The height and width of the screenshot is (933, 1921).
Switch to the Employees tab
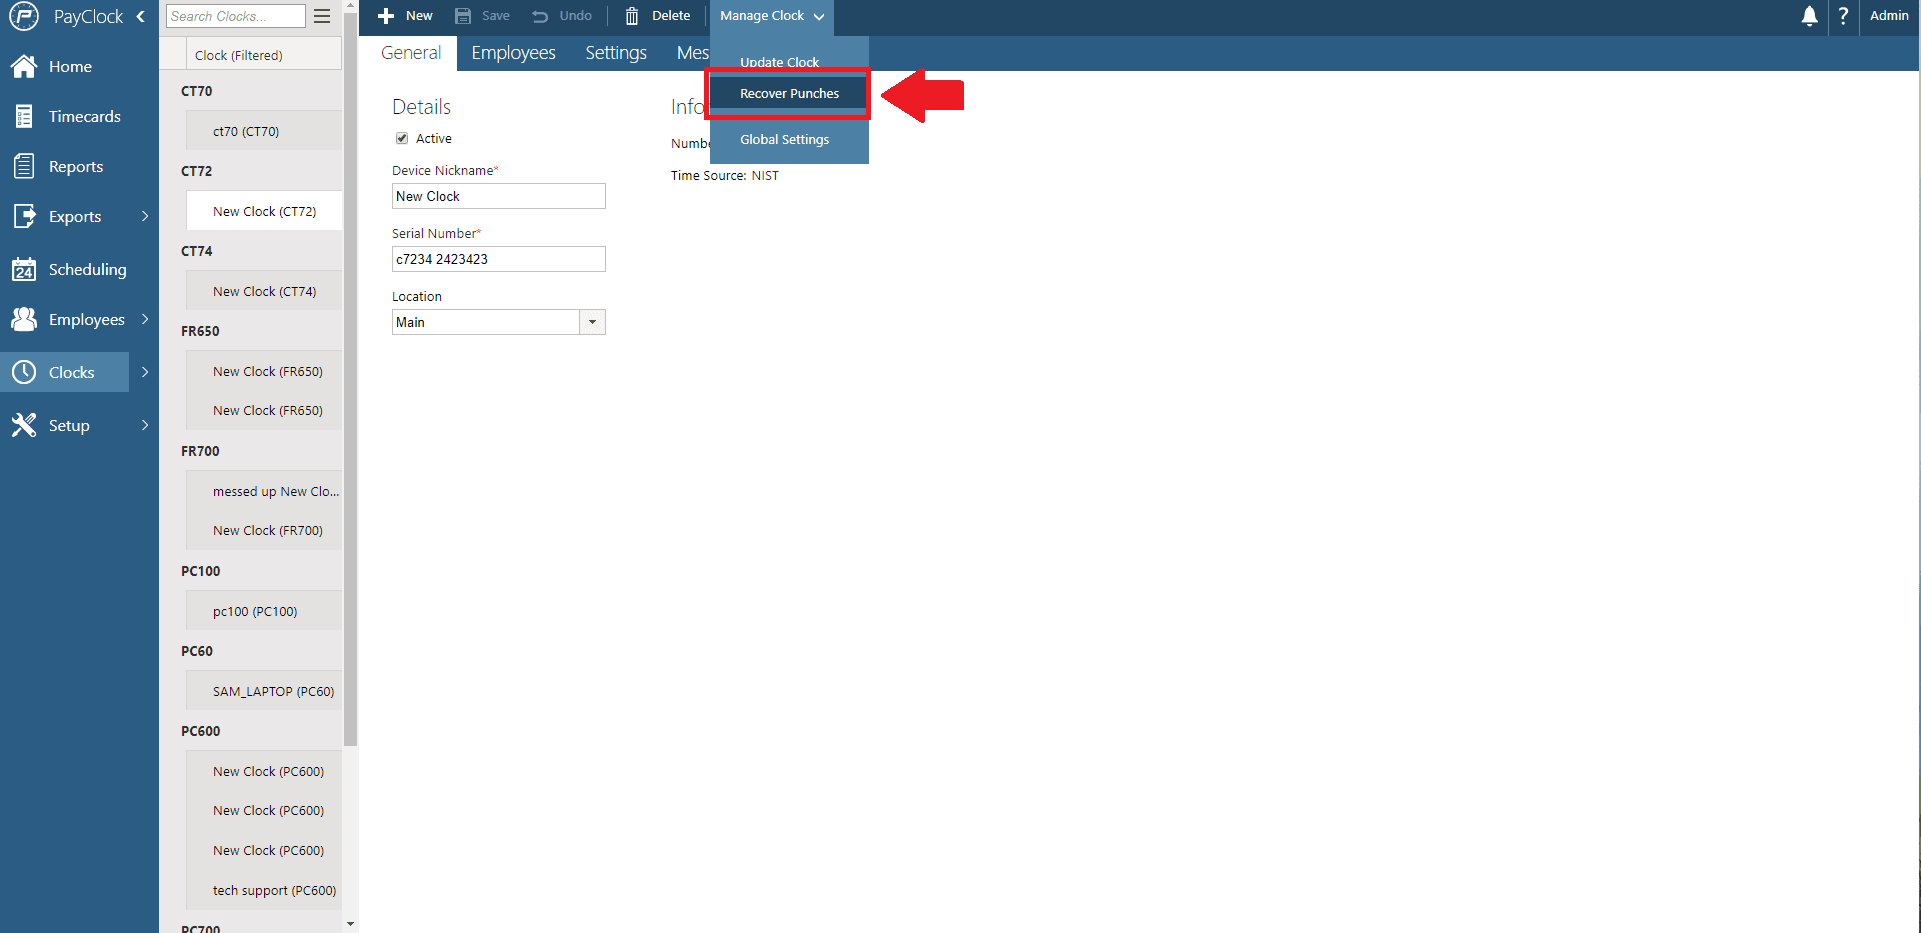click(513, 53)
